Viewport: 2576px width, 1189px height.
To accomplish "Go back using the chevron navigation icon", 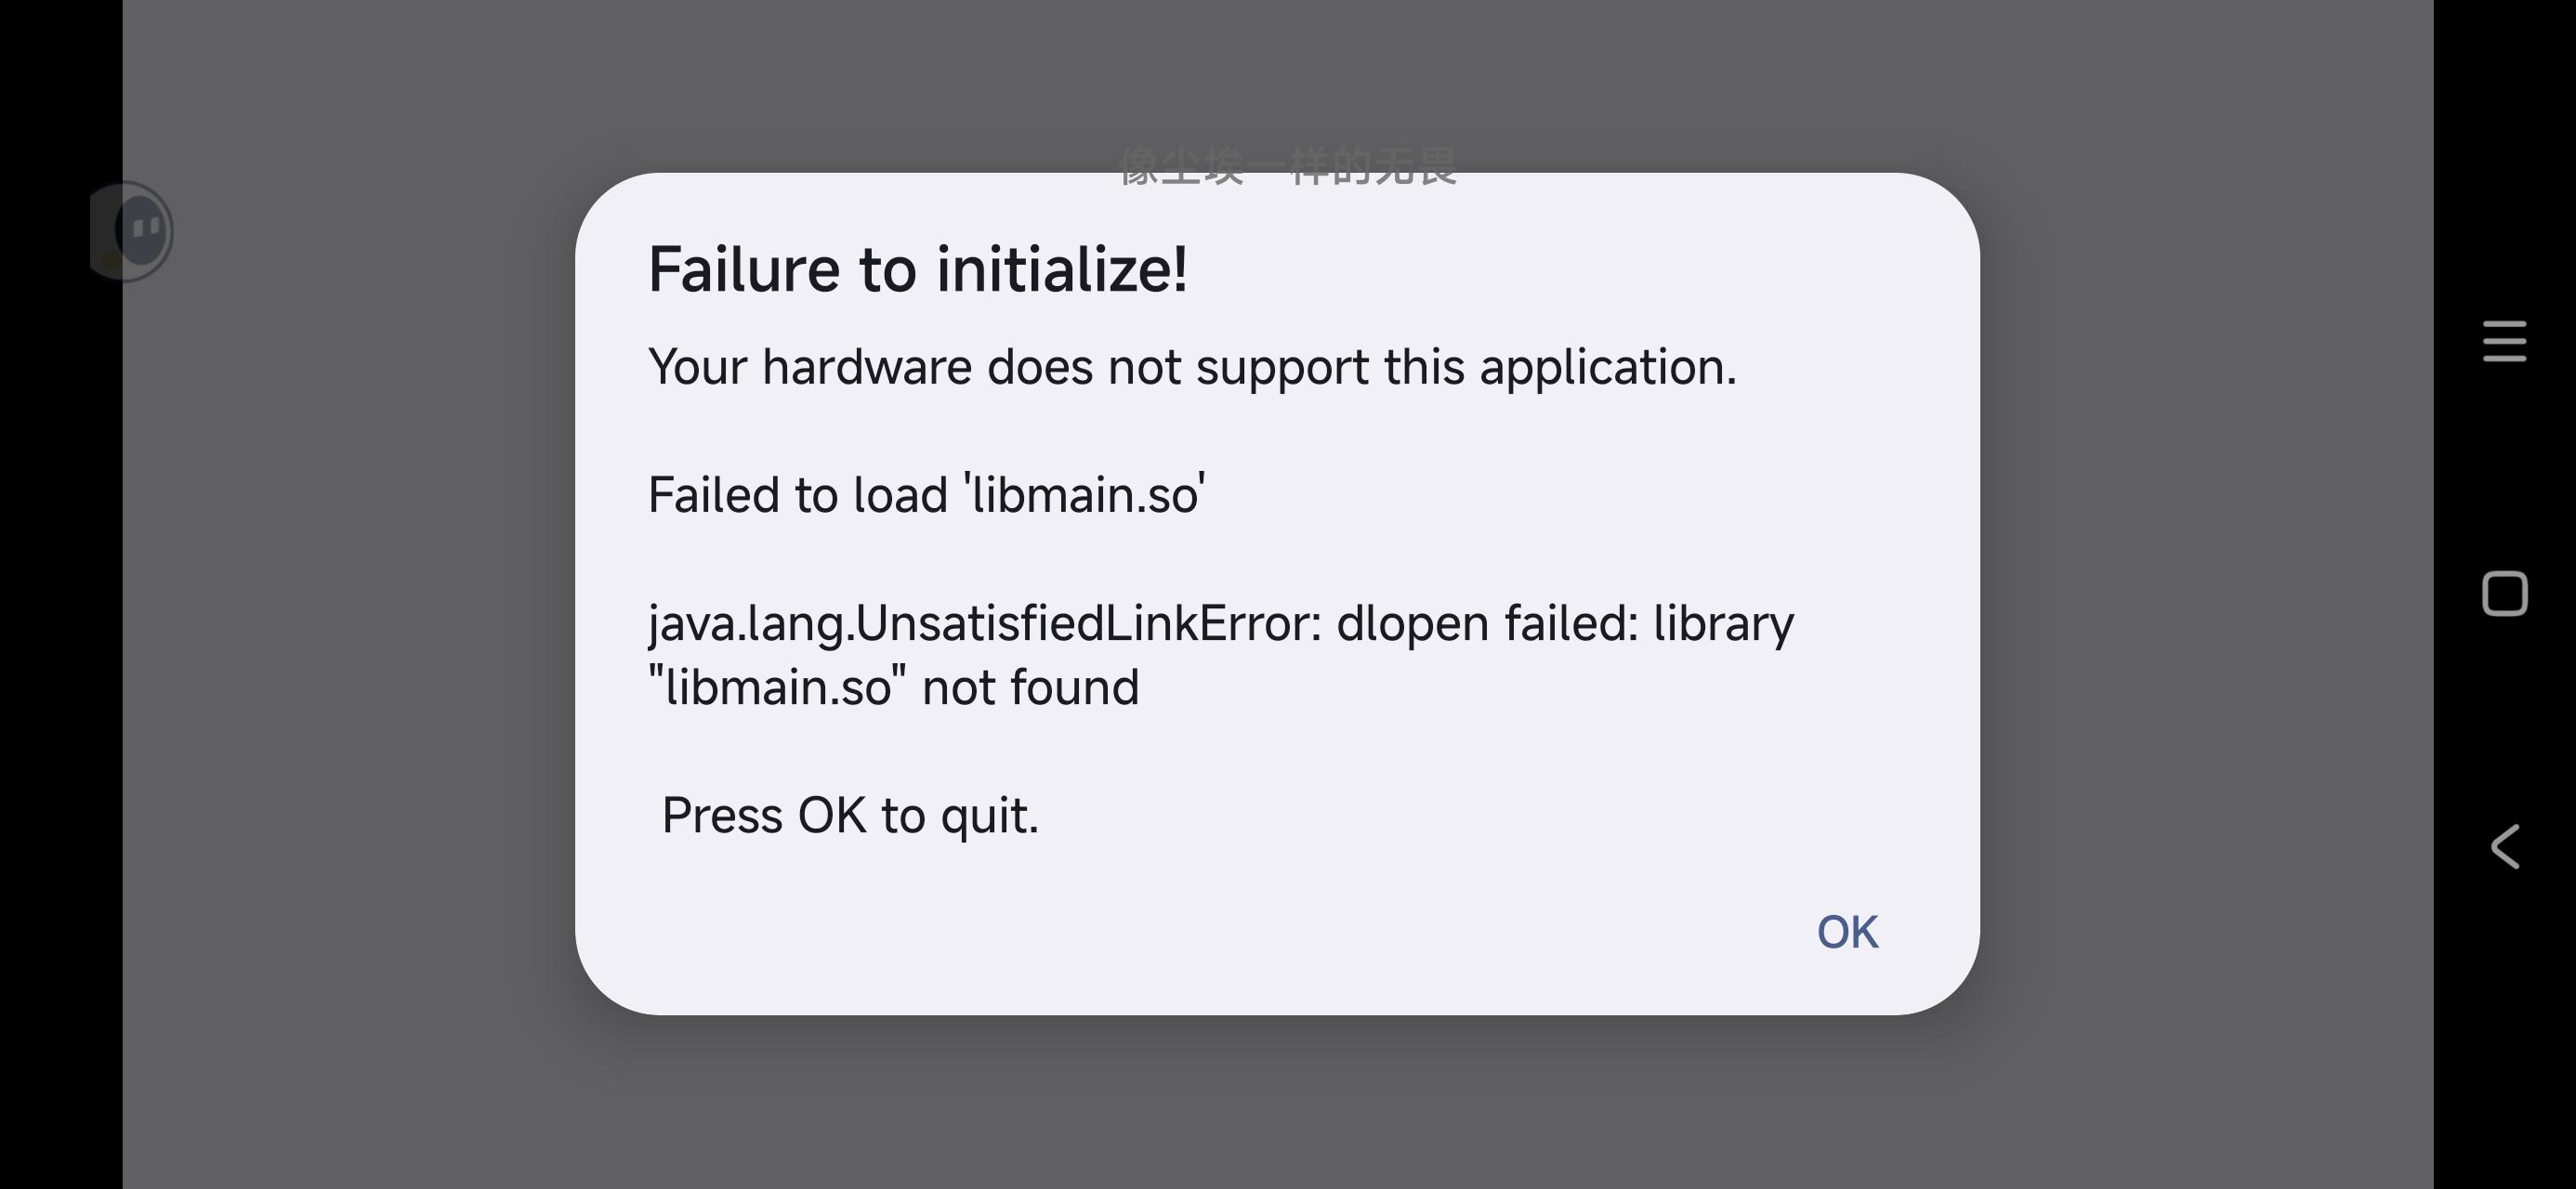I will click(x=2503, y=847).
